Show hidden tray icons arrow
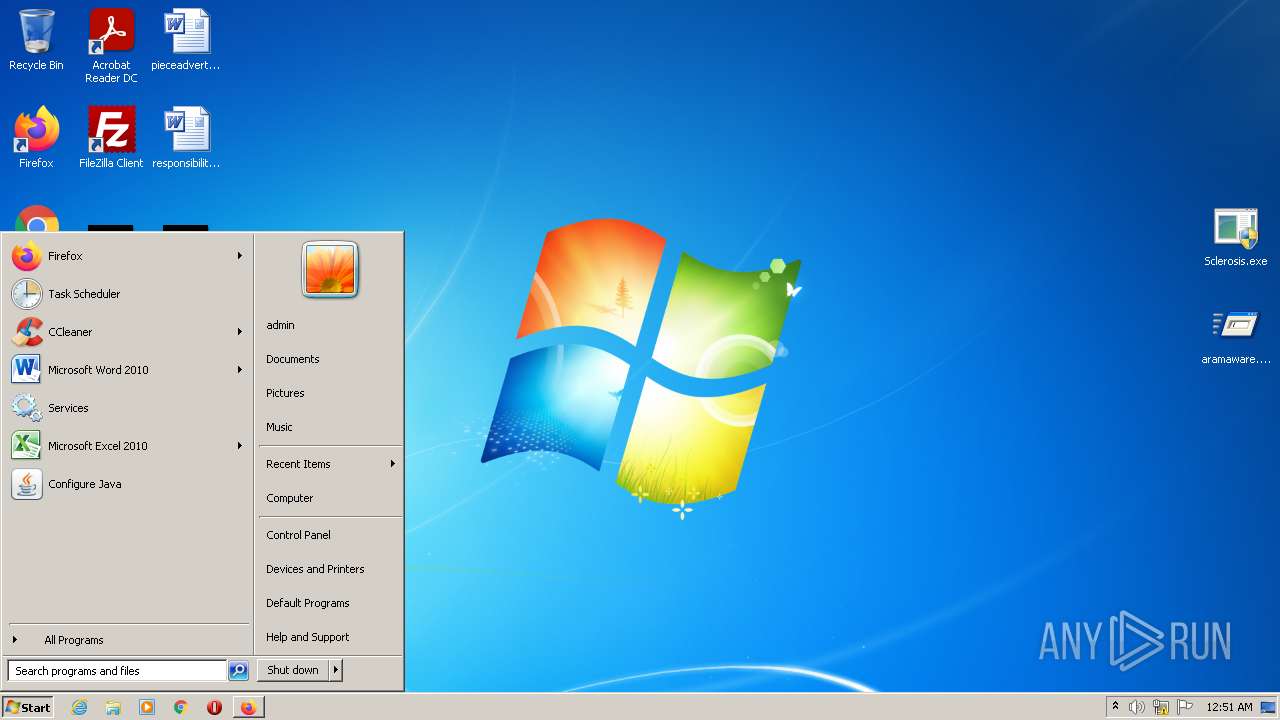This screenshot has width=1280, height=720. (1115, 706)
